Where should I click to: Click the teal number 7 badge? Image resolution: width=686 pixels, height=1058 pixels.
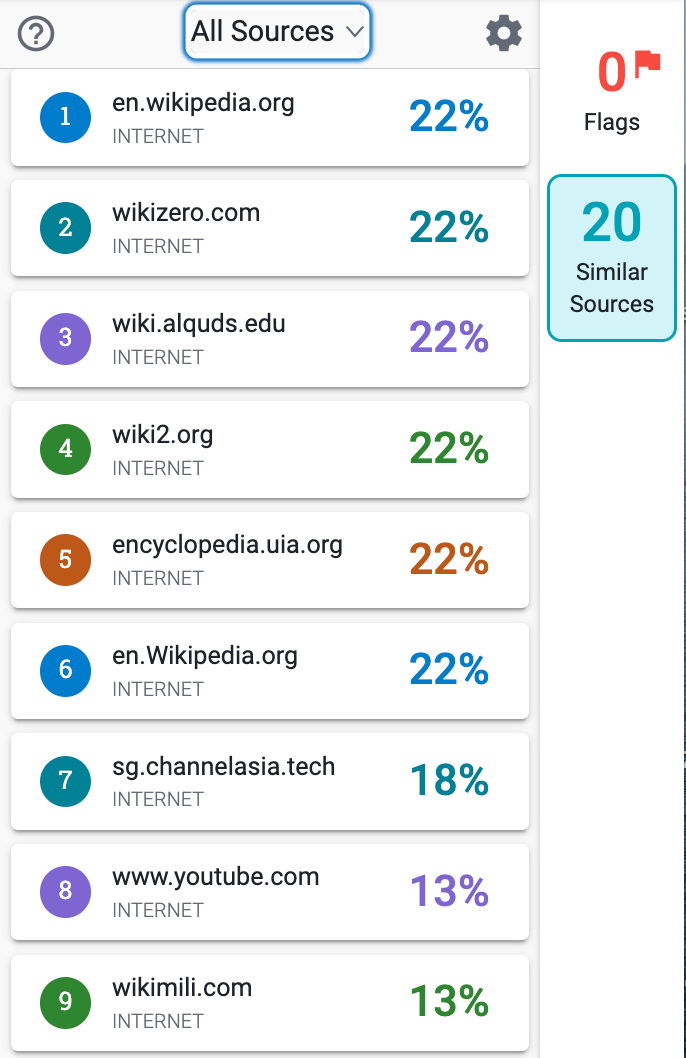65,781
